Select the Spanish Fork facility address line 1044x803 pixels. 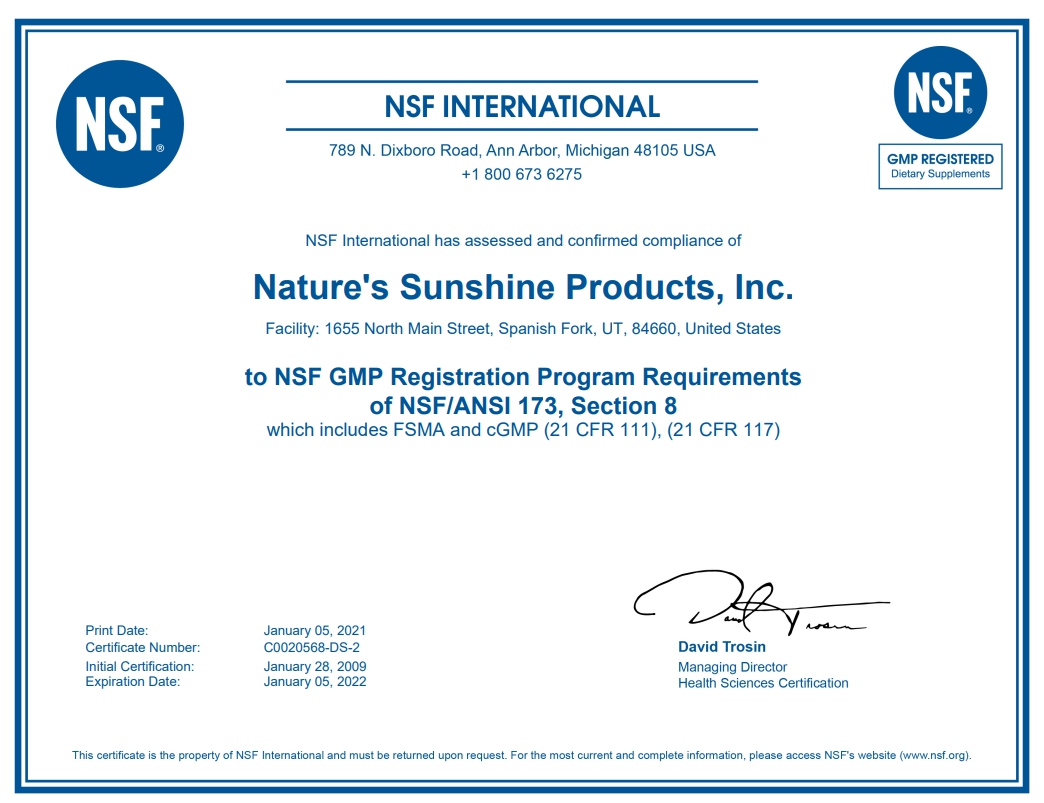point(523,328)
